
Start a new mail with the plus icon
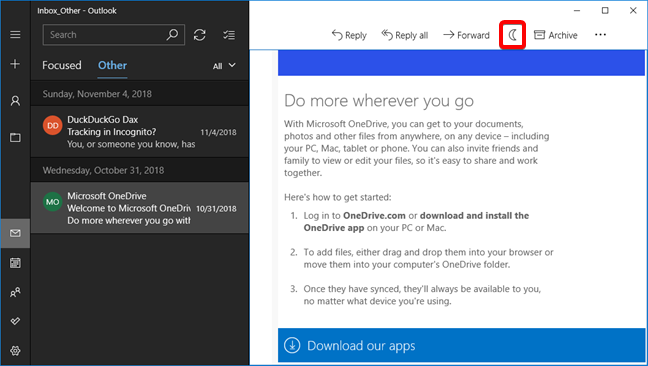(x=15, y=64)
